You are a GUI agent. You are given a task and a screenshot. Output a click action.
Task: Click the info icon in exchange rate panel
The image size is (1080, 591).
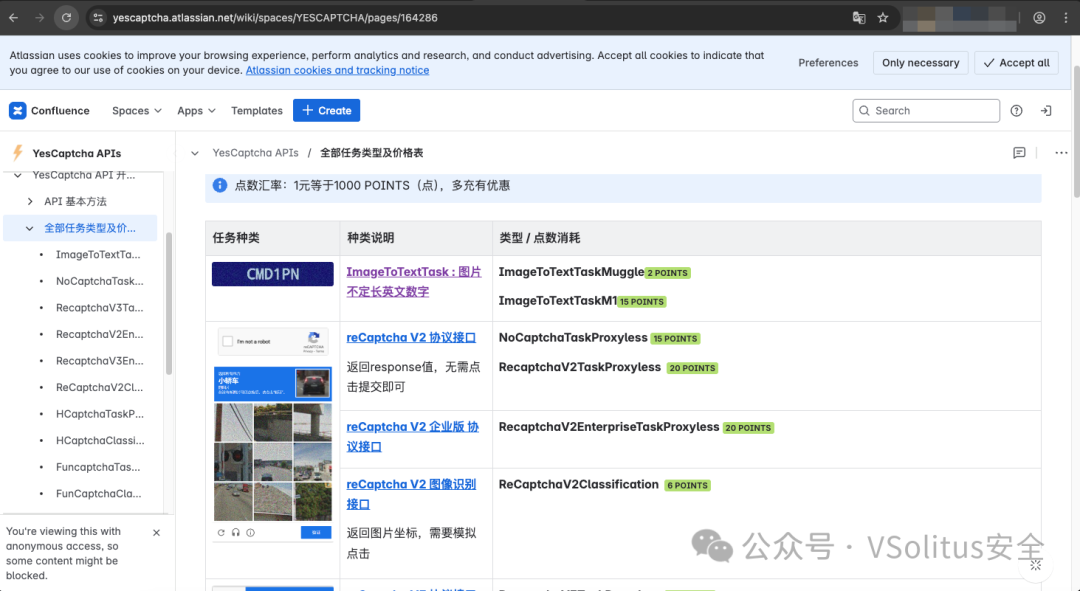[220, 185]
